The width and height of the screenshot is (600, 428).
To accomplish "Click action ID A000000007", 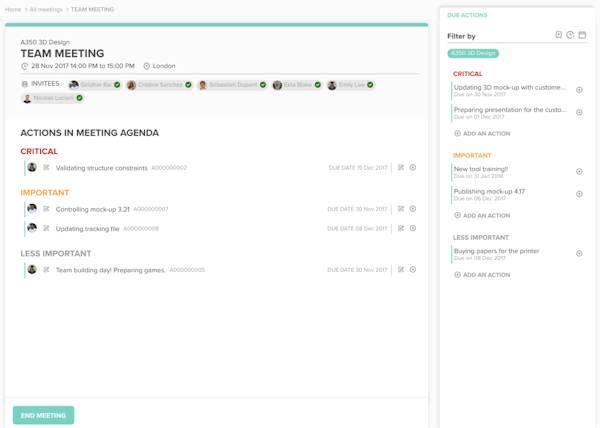I will tap(151, 209).
